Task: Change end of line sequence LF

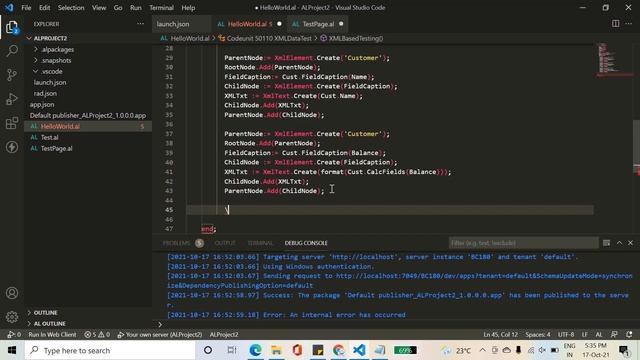Action: [x=584, y=334]
